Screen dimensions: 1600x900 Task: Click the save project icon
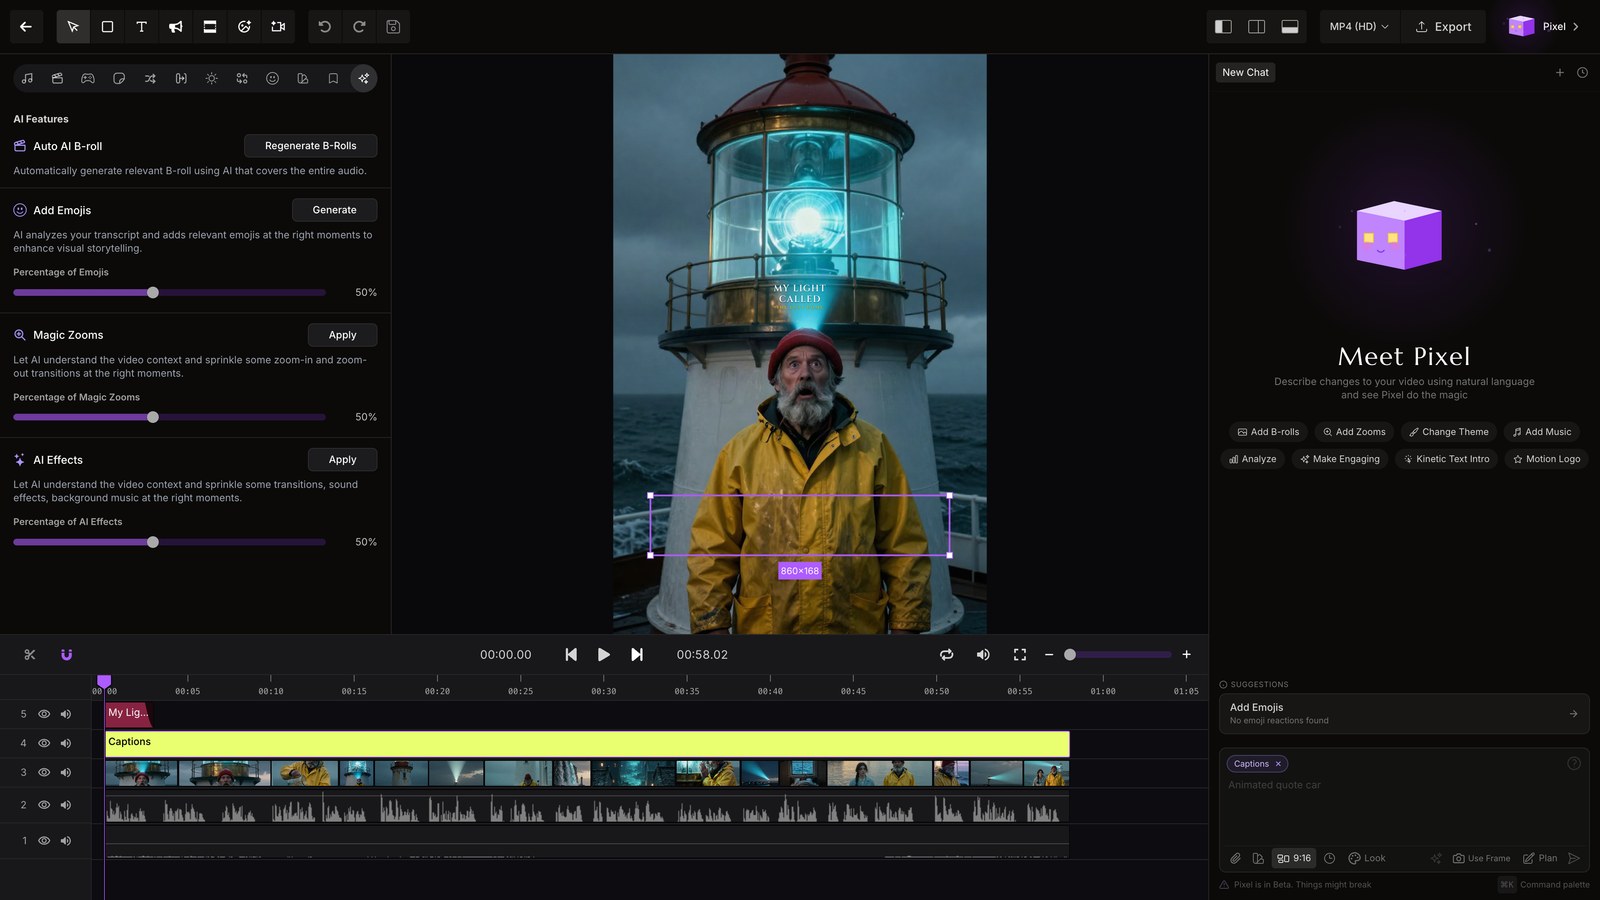393,27
